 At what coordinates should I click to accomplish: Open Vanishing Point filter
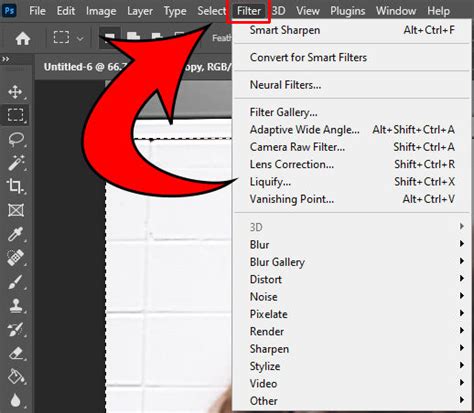(x=352, y=199)
